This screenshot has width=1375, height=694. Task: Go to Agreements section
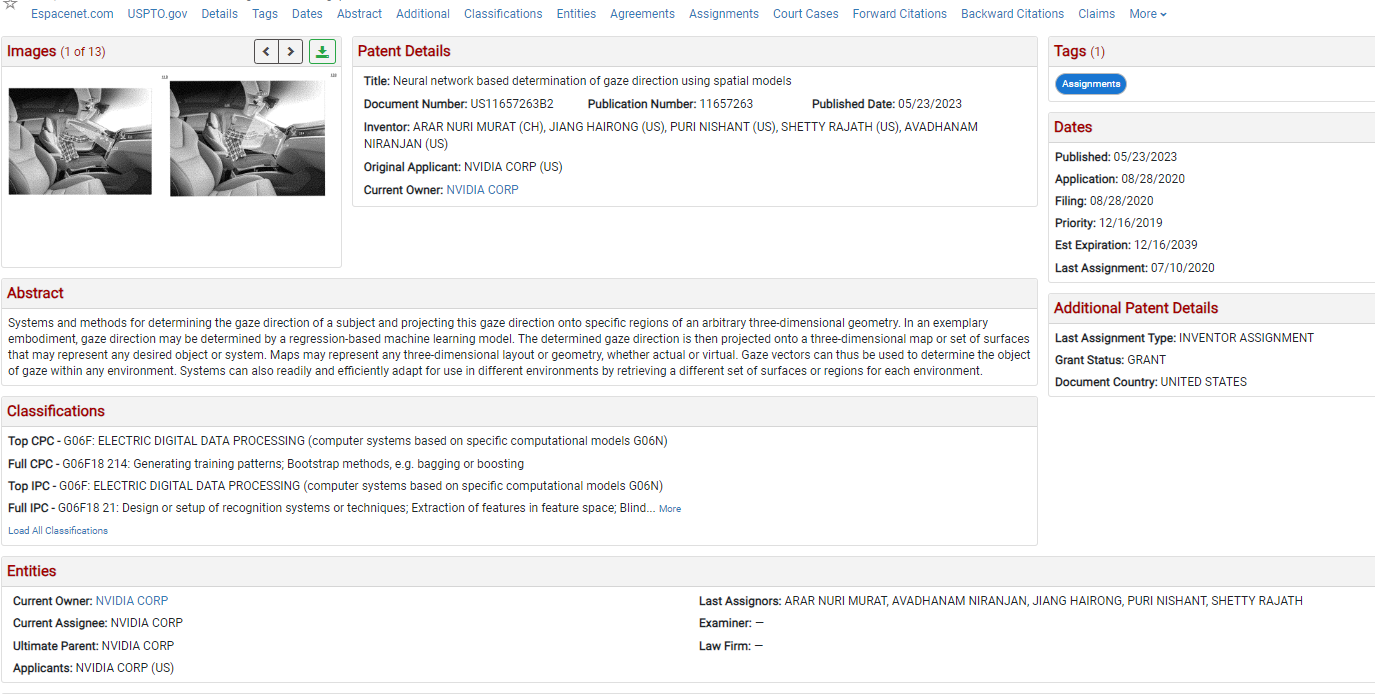pyautogui.click(x=642, y=14)
